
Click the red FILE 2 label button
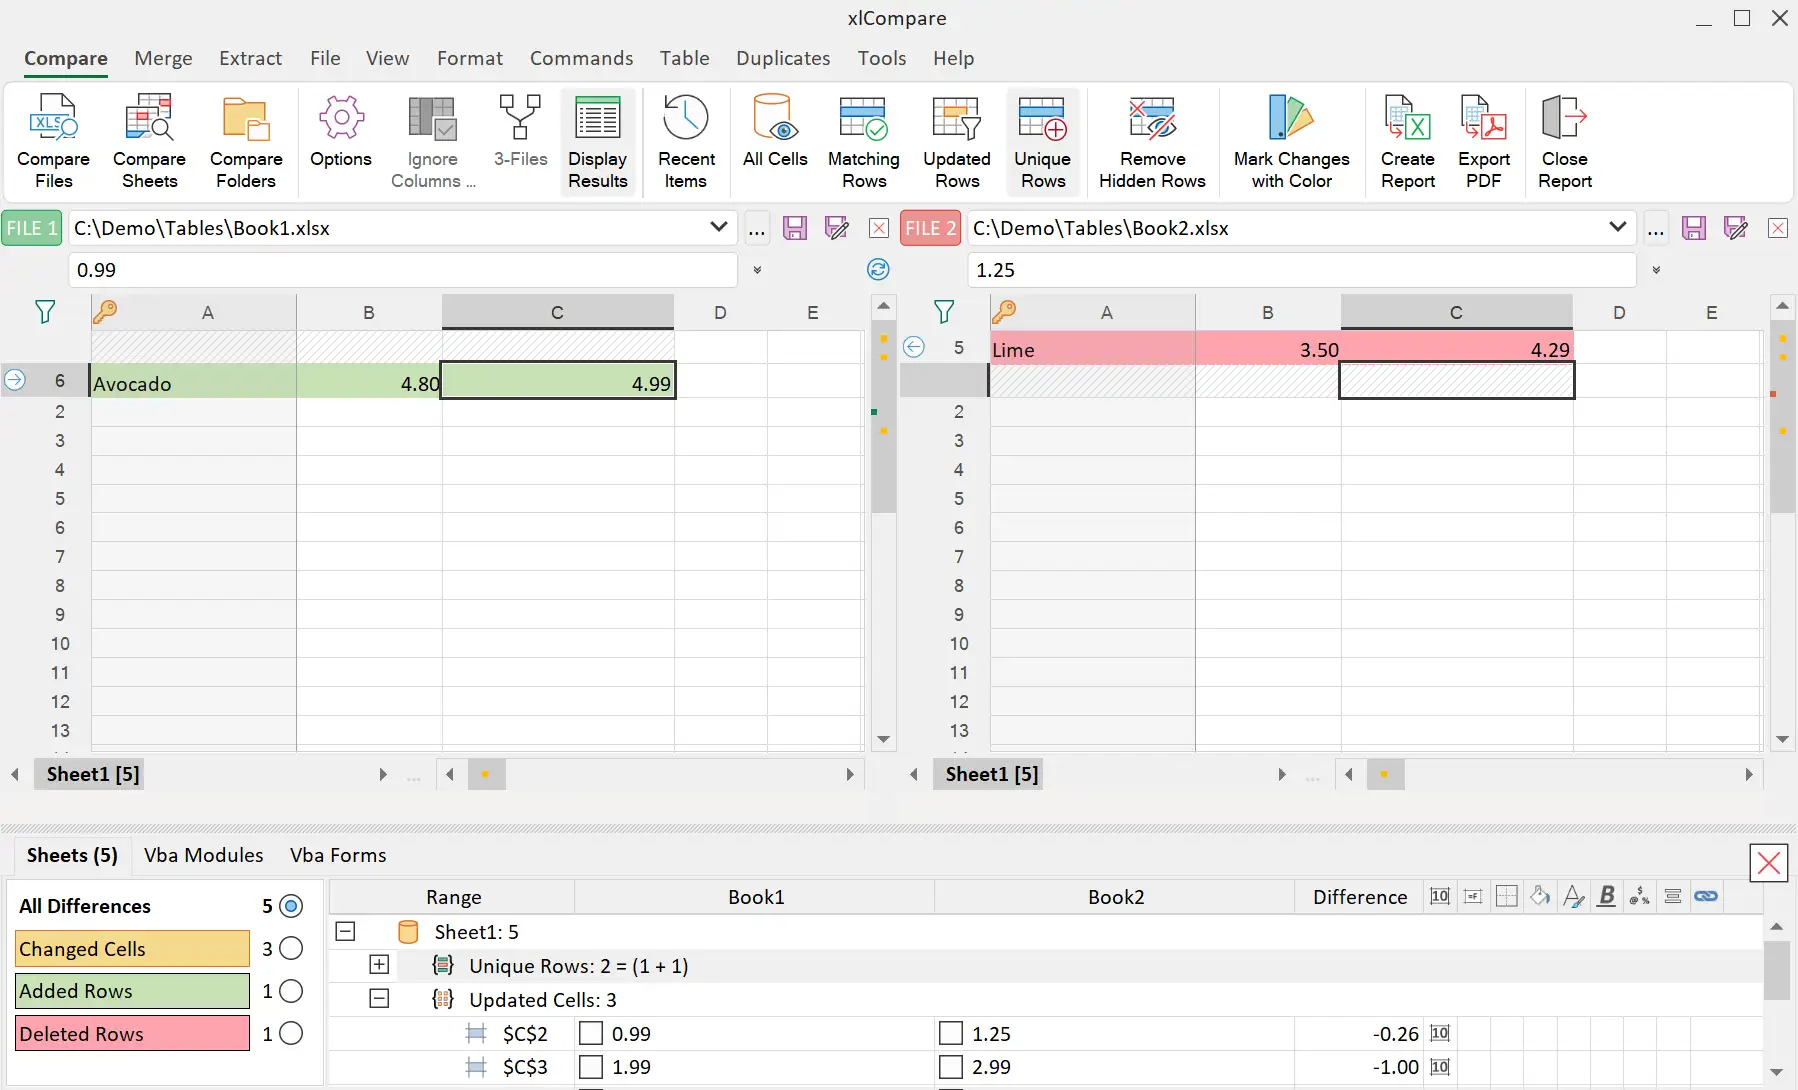(x=930, y=228)
